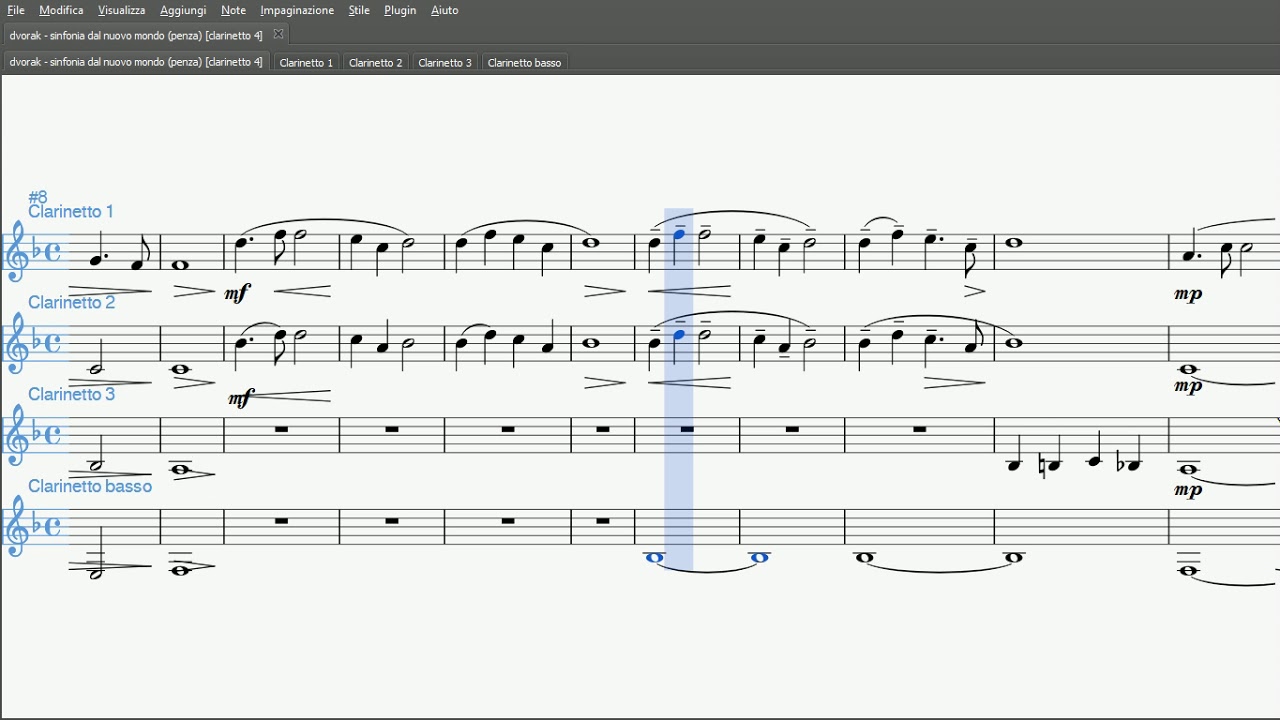Select the Clarinetto 3 staff label
This screenshot has height=720, width=1280.
72,394
